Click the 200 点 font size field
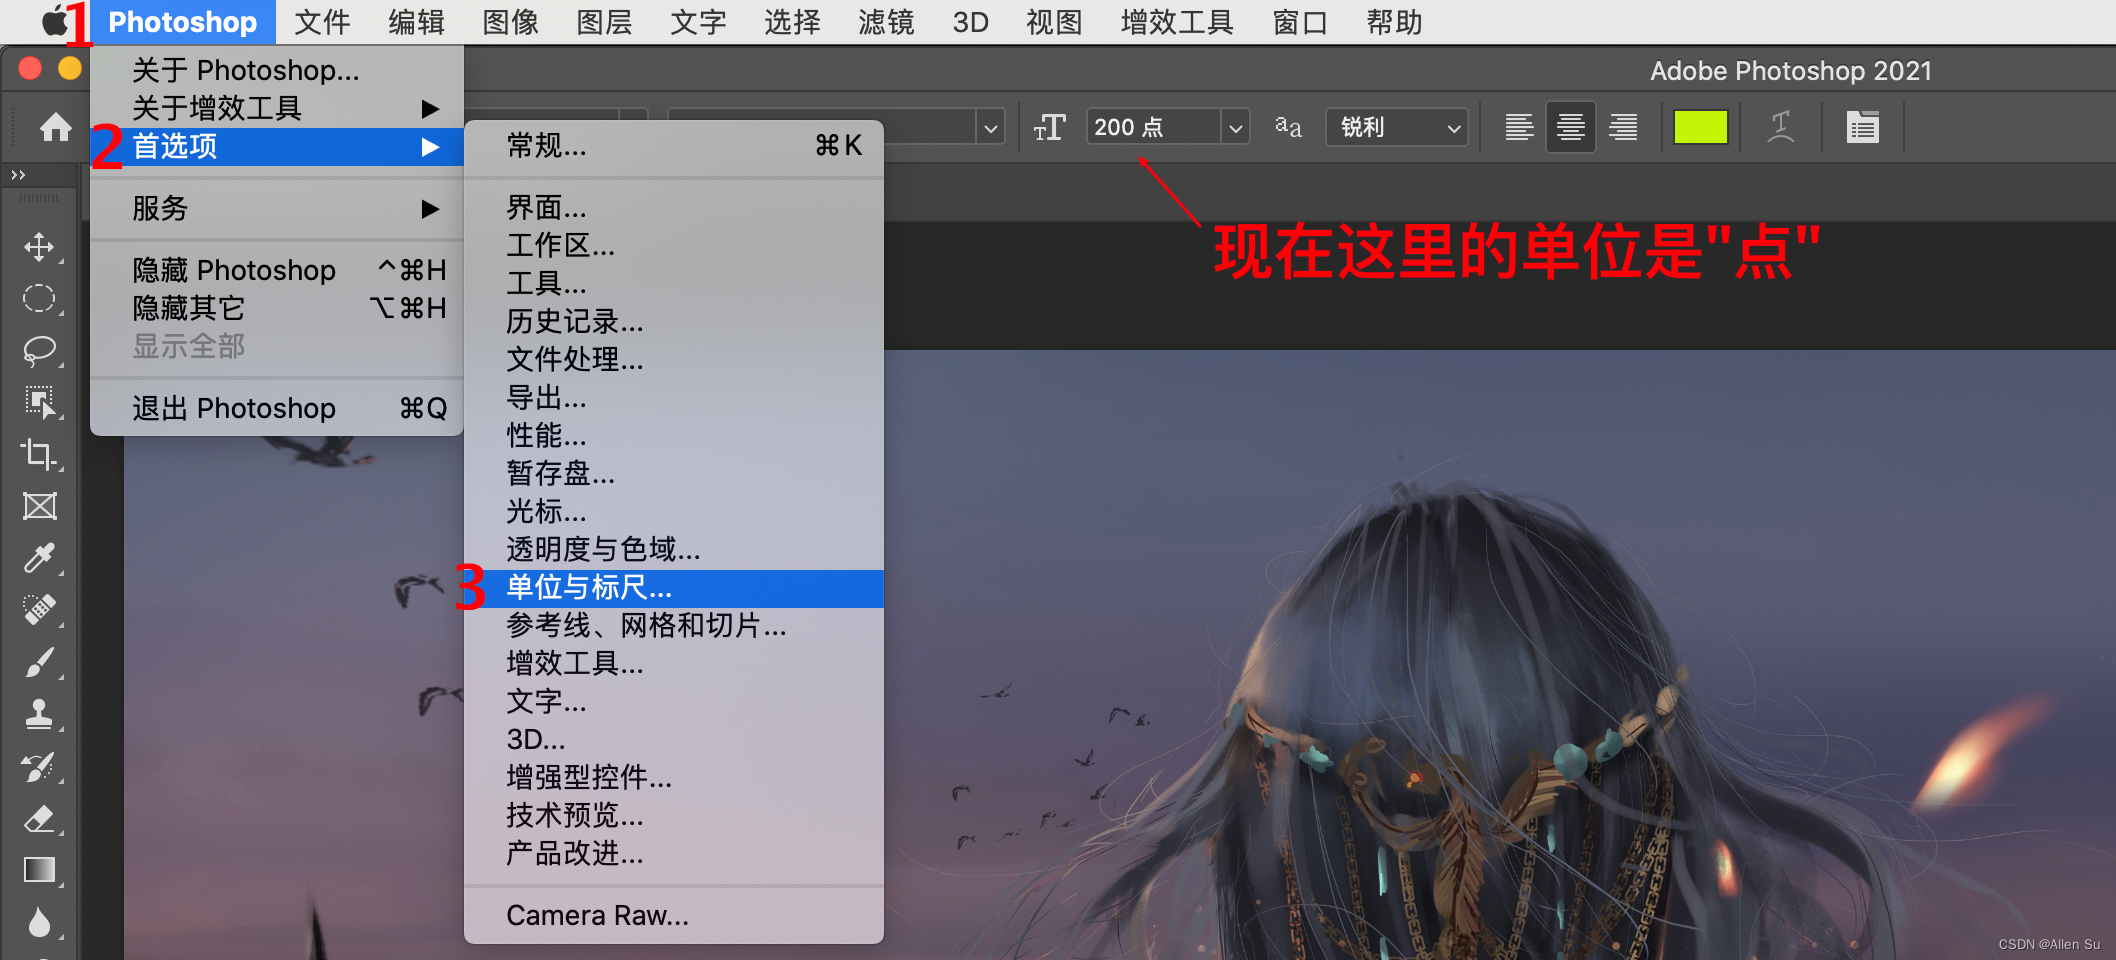Viewport: 2116px width, 960px height. (1154, 127)
